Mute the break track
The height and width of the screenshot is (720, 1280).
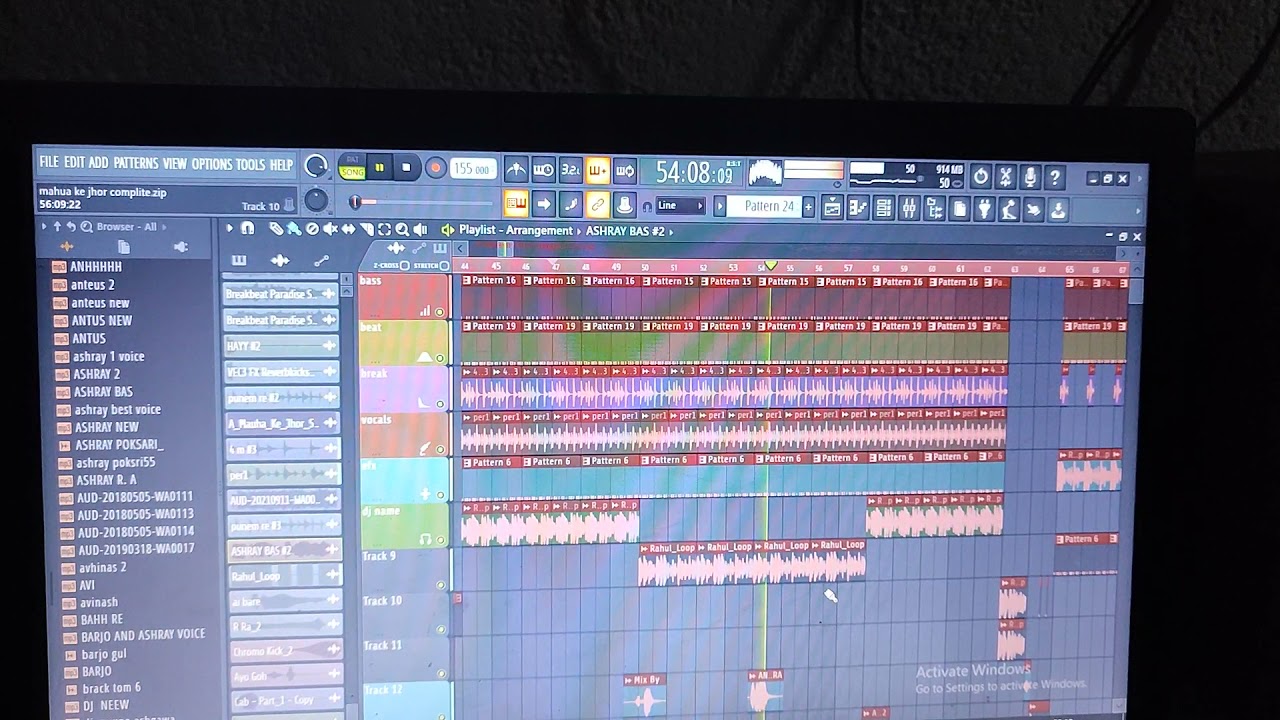pos(440,403)
